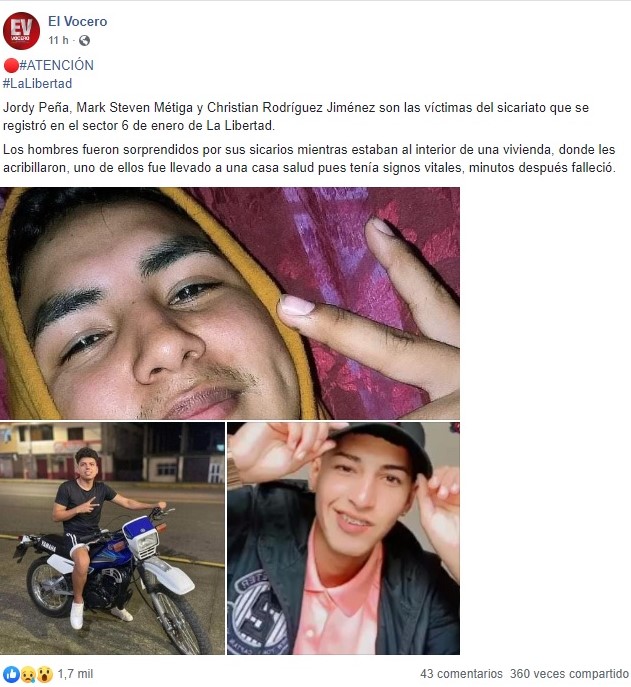Open the #ATENCIÓN hashtag

(56, 65)
